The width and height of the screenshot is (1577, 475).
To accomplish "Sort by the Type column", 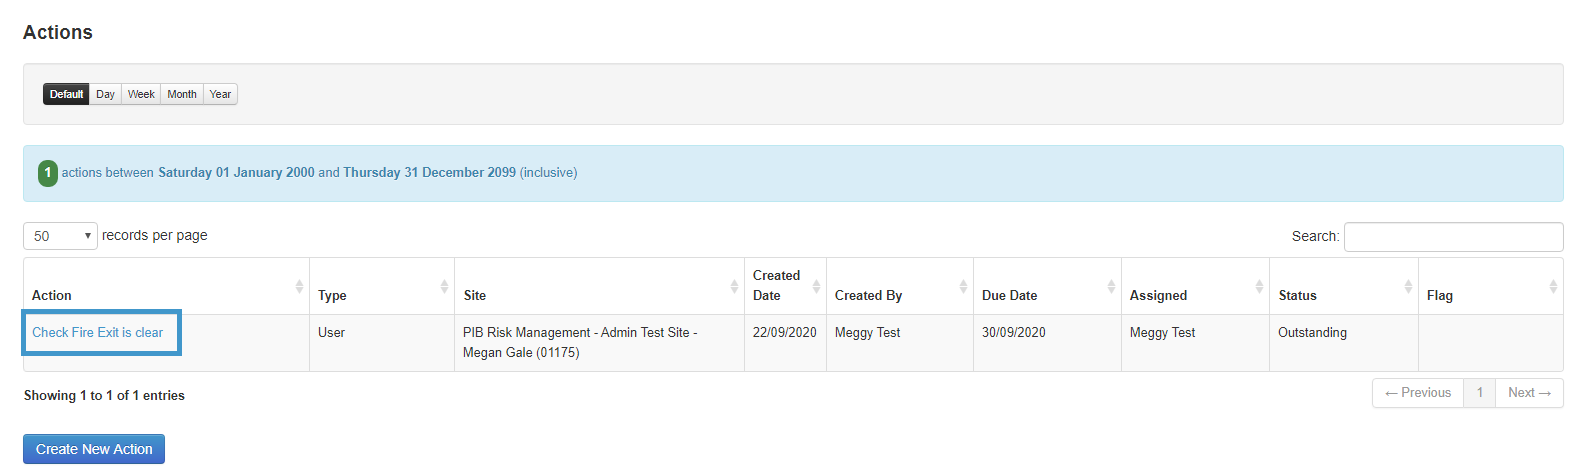I will 382,286.
